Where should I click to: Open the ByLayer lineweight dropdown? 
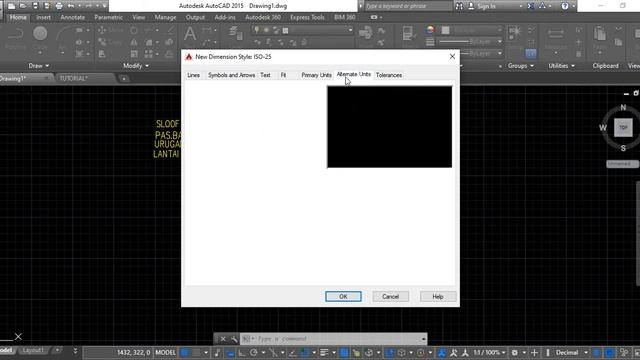(470, 42)
